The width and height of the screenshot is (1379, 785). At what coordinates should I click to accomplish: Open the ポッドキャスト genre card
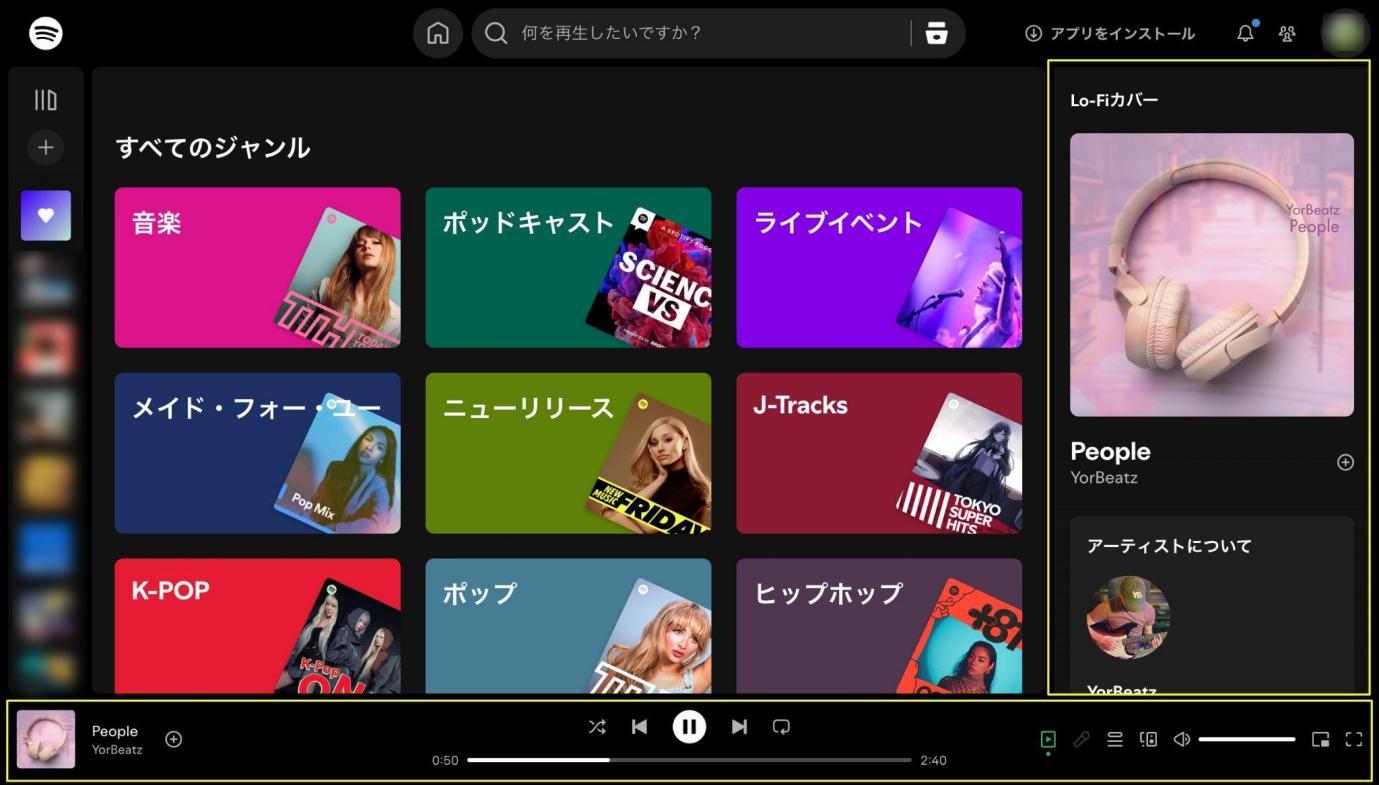(569, 268)
